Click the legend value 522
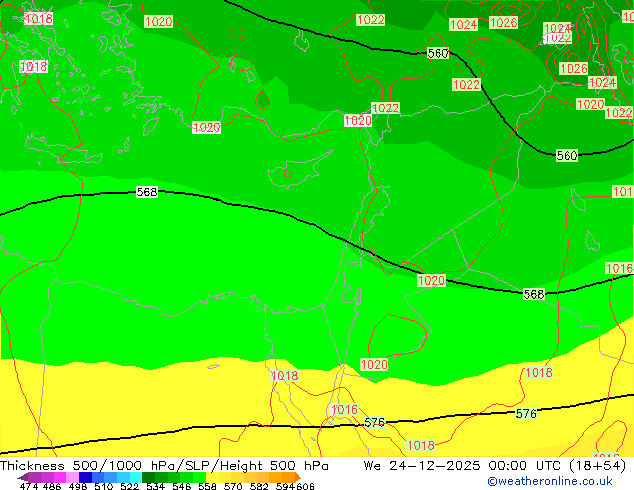 pos(129,486)
